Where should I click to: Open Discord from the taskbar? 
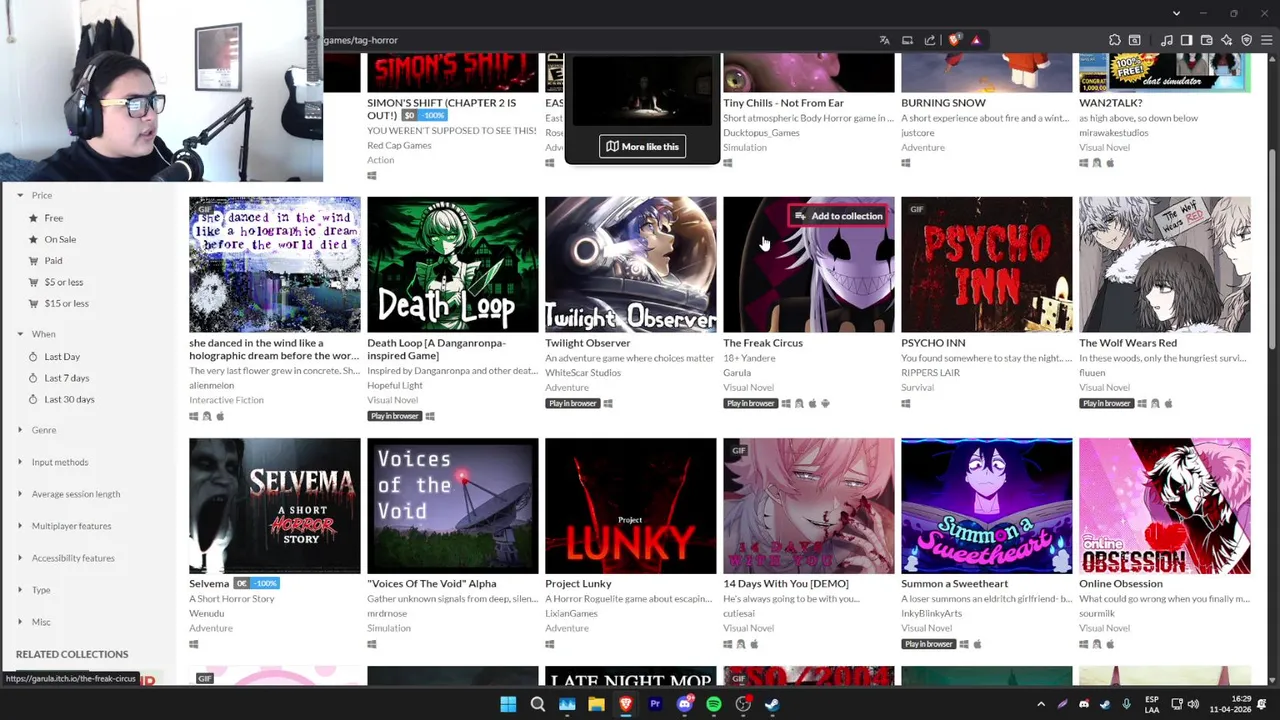click(684, 704)
